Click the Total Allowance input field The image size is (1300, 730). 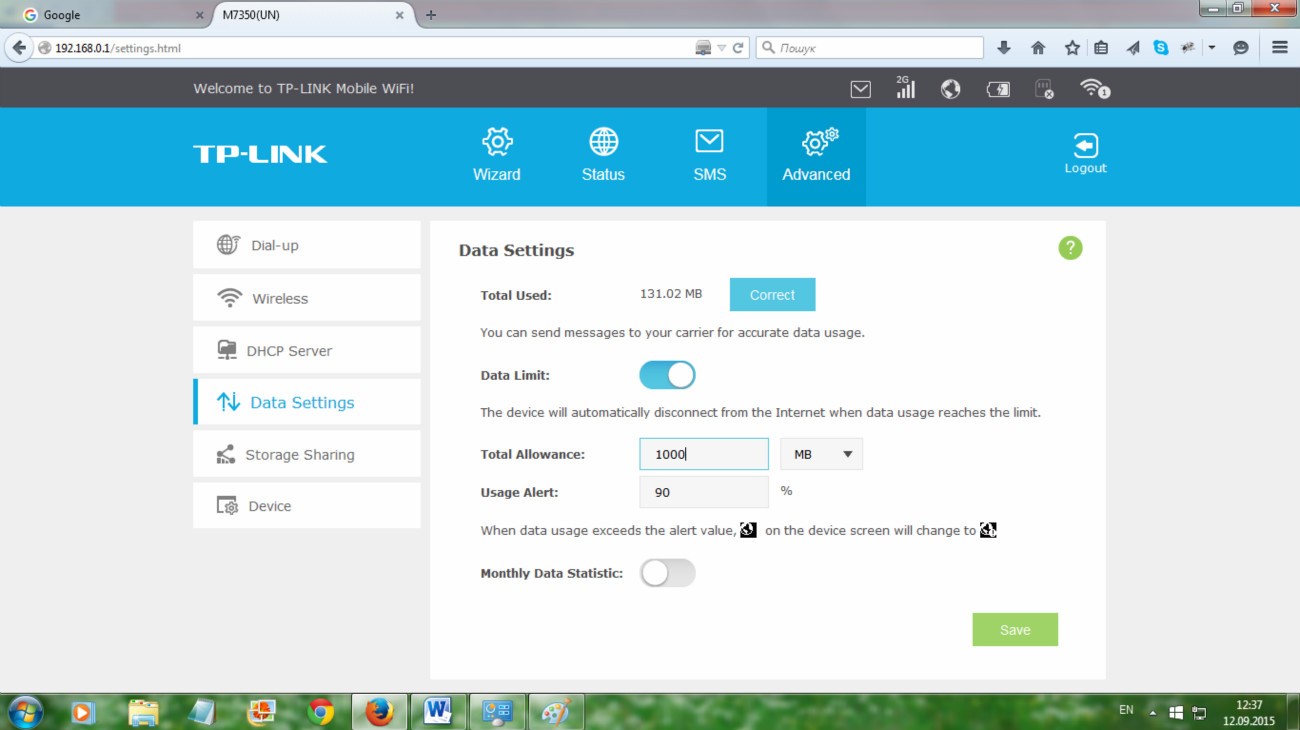(x=704, y=454)
